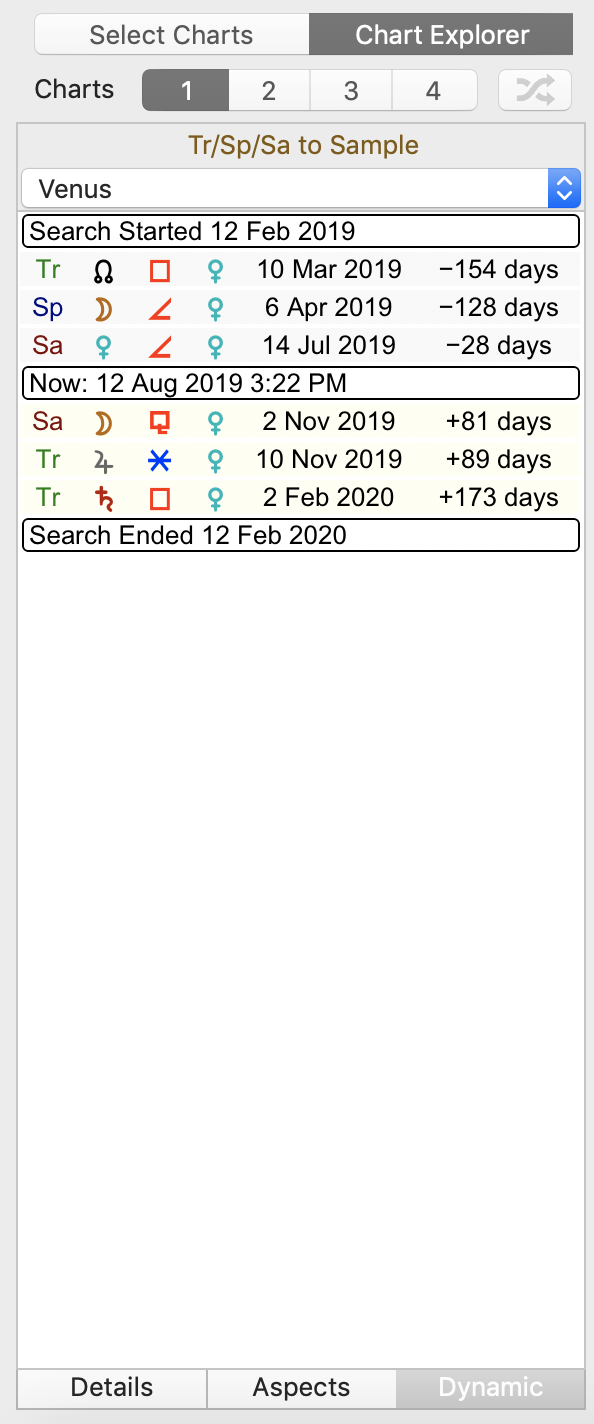Viewport: 594px width, 1424px height.
Task: Select chart number 3
Action: pos(351,90)
